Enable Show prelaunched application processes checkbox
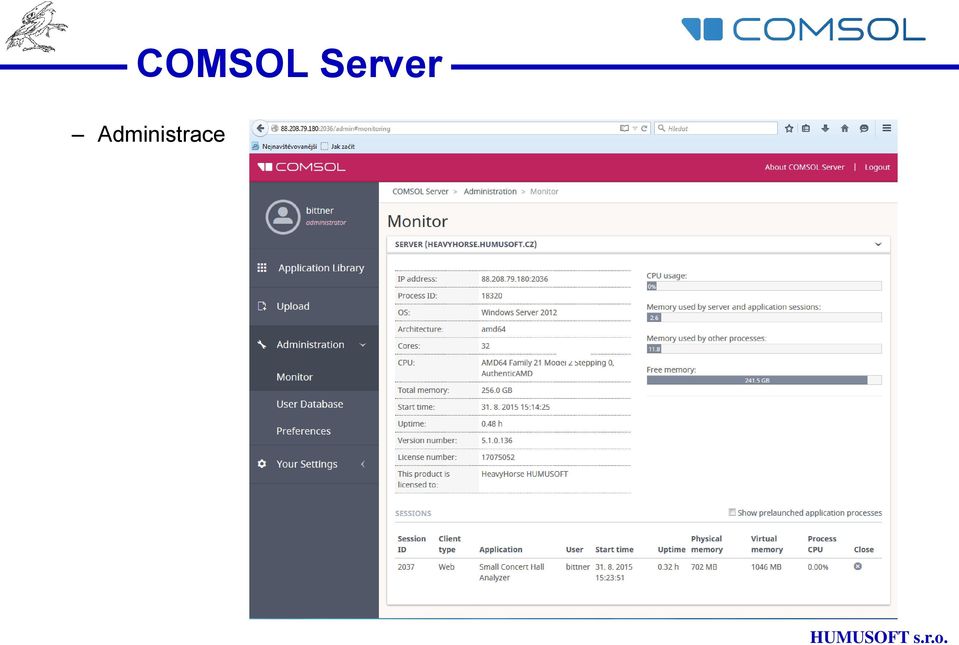The width and height of the screenshot is (959, 645). click(732, 512)
